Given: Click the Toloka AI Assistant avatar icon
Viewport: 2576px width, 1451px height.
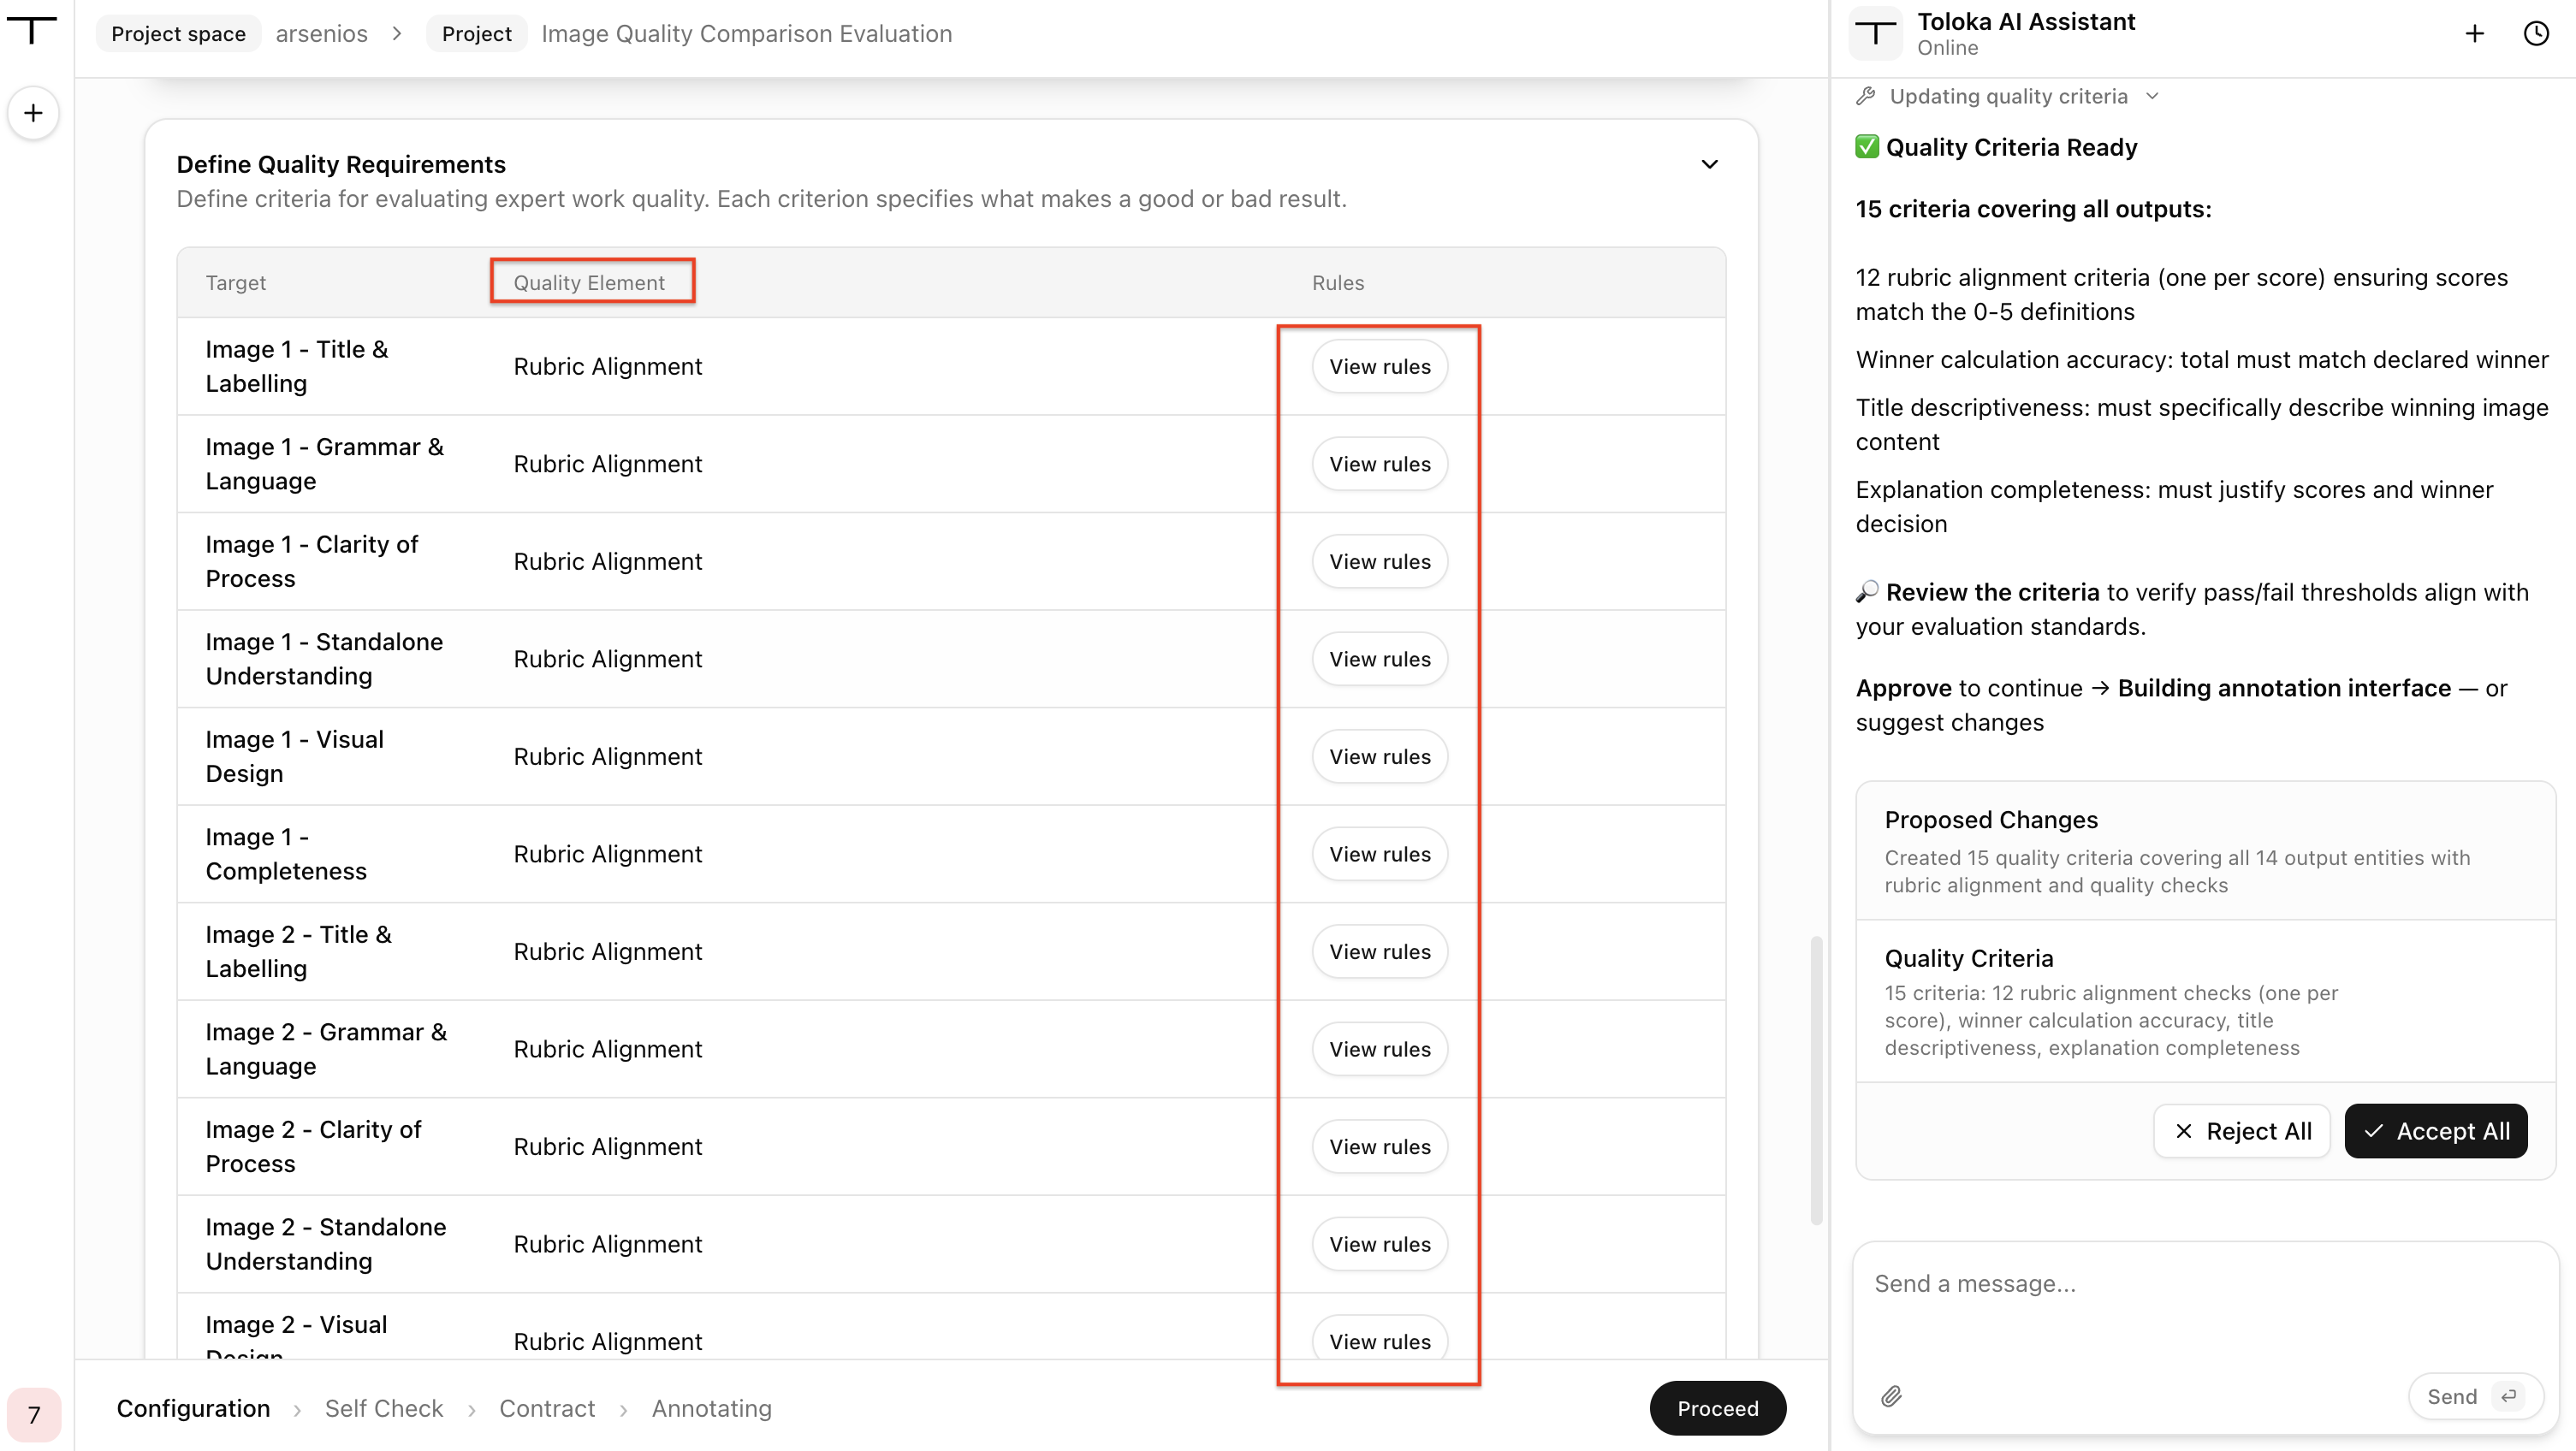Looking at the screenshot, I should [1876, 34].
